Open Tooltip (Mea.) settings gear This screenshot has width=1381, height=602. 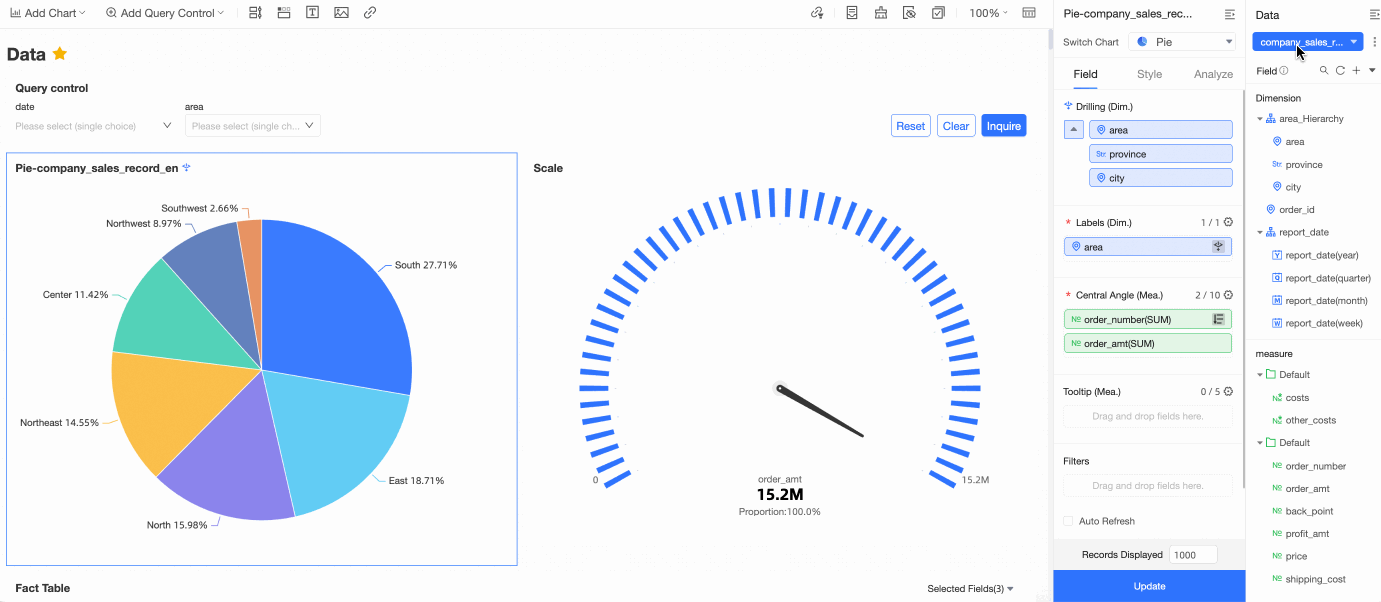coord(1228,391)
